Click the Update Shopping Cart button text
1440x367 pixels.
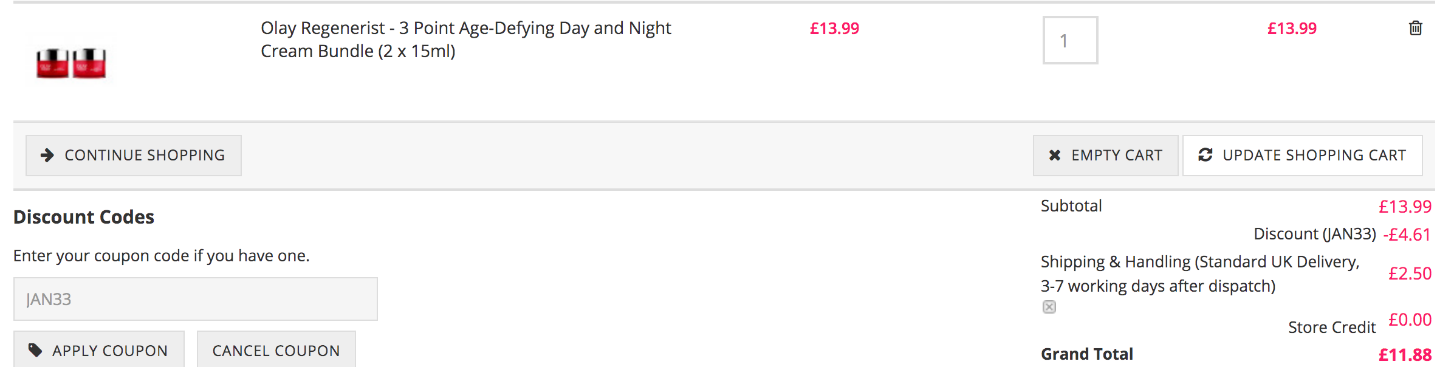tap(1314, 155)
